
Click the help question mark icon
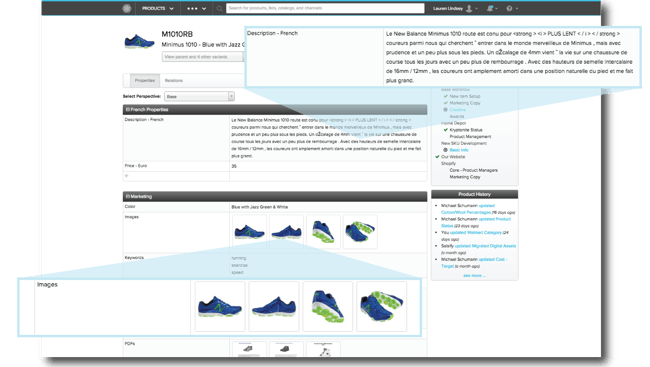[x=509, y=8]
